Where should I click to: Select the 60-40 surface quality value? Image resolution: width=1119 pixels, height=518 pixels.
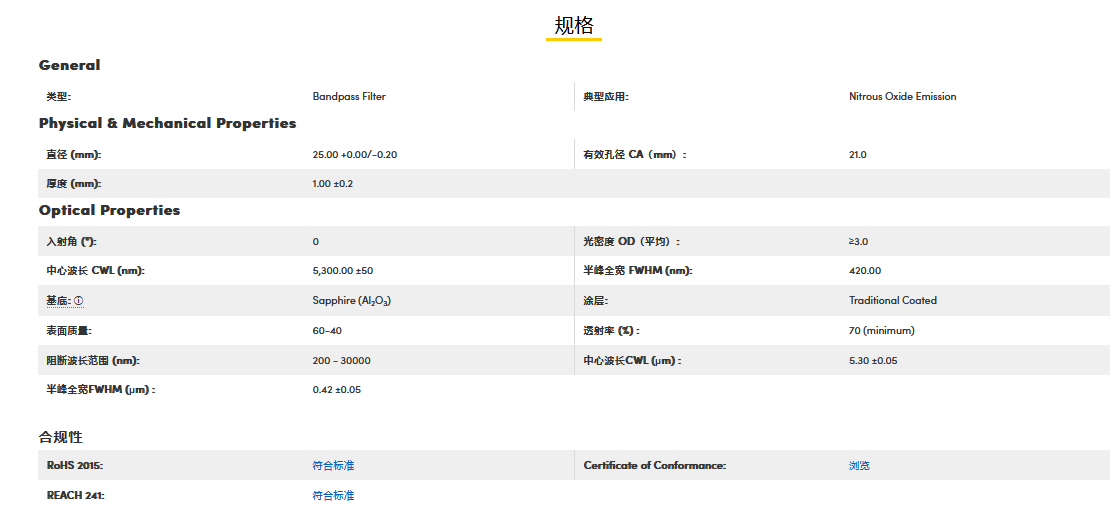click(327, 331)
